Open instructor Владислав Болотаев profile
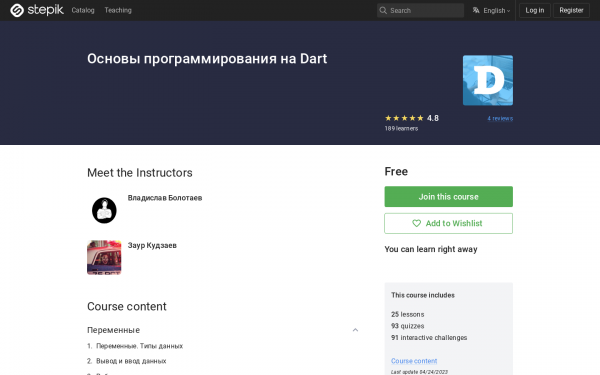The width and height of the screenshot is (600, 375). pos(165,198)
